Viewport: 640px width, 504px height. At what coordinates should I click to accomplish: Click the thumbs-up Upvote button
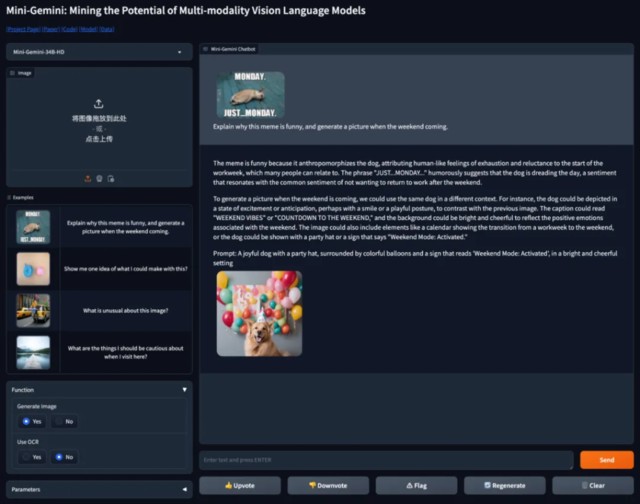coord(240,485)
